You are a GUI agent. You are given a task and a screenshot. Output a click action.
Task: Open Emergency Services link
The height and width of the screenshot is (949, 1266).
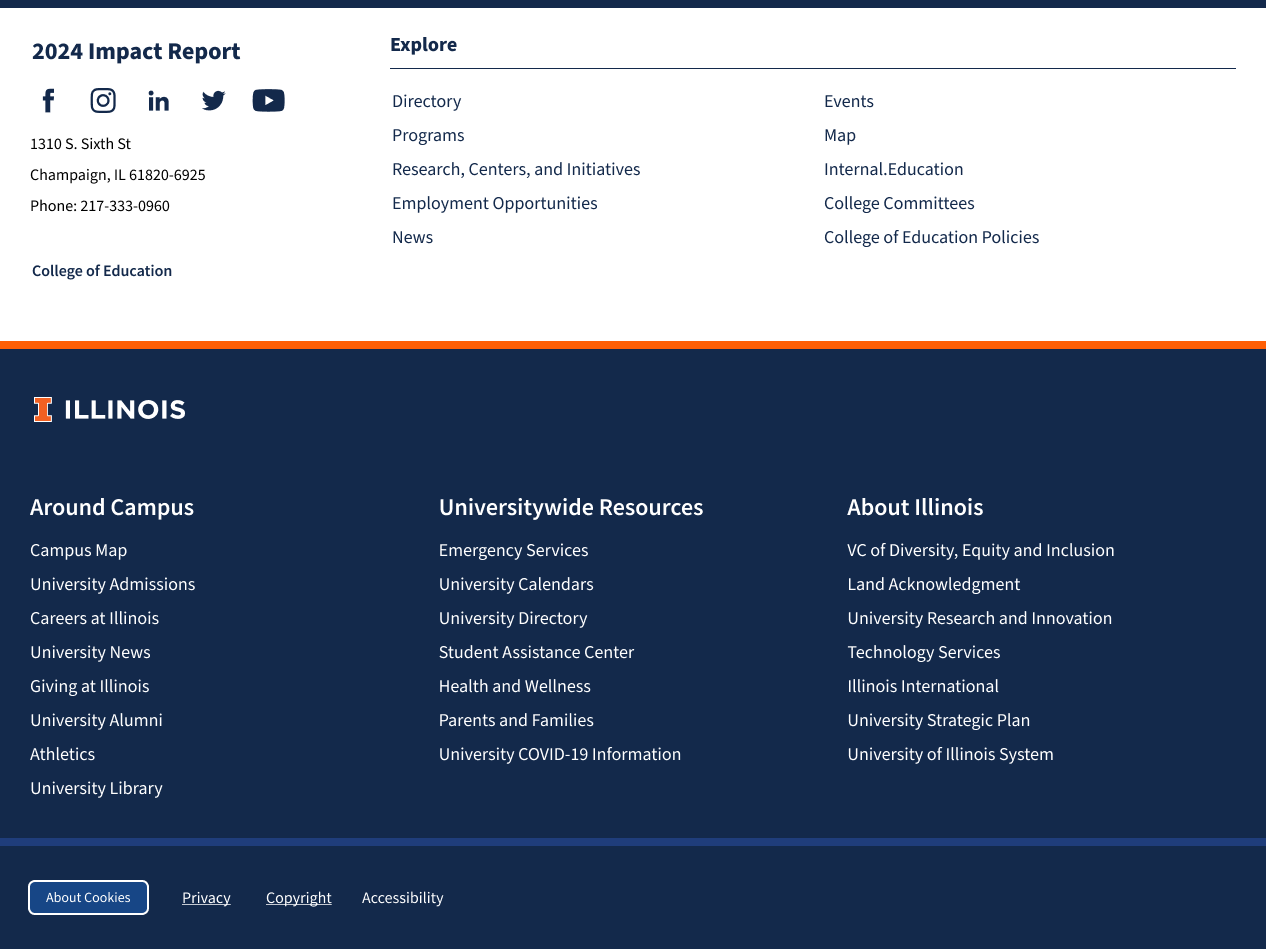[x=513, y=550]
